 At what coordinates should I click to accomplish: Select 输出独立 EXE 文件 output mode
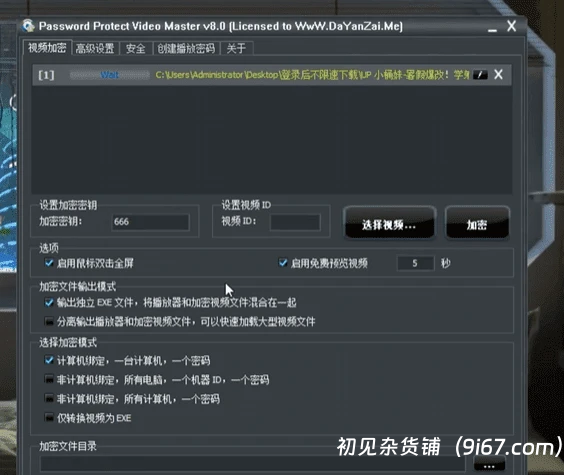(x=49, y=302)
